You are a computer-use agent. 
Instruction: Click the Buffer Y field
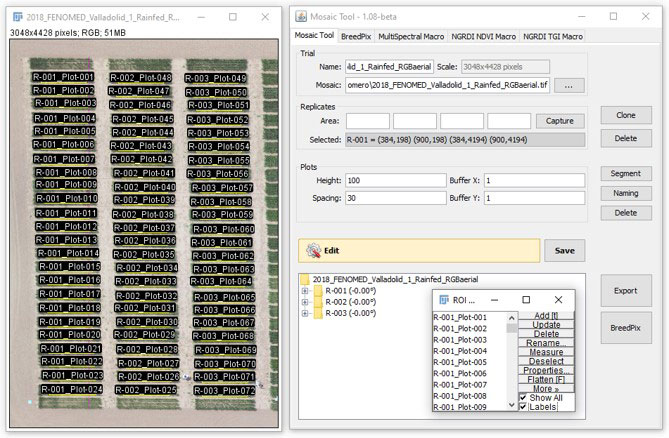pyautogui.click(x=534, y=198)
